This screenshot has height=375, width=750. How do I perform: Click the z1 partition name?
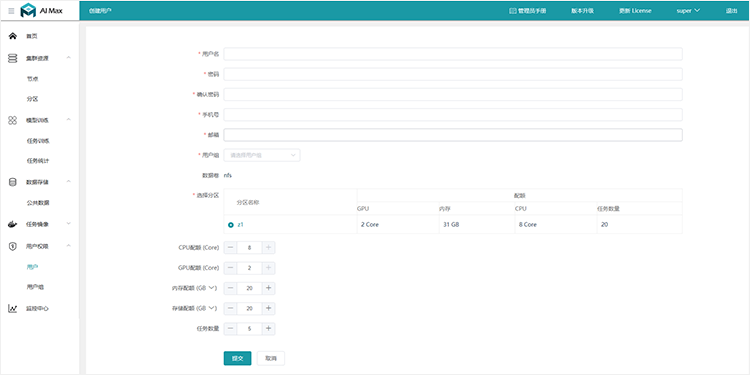(x=241, y=224)
